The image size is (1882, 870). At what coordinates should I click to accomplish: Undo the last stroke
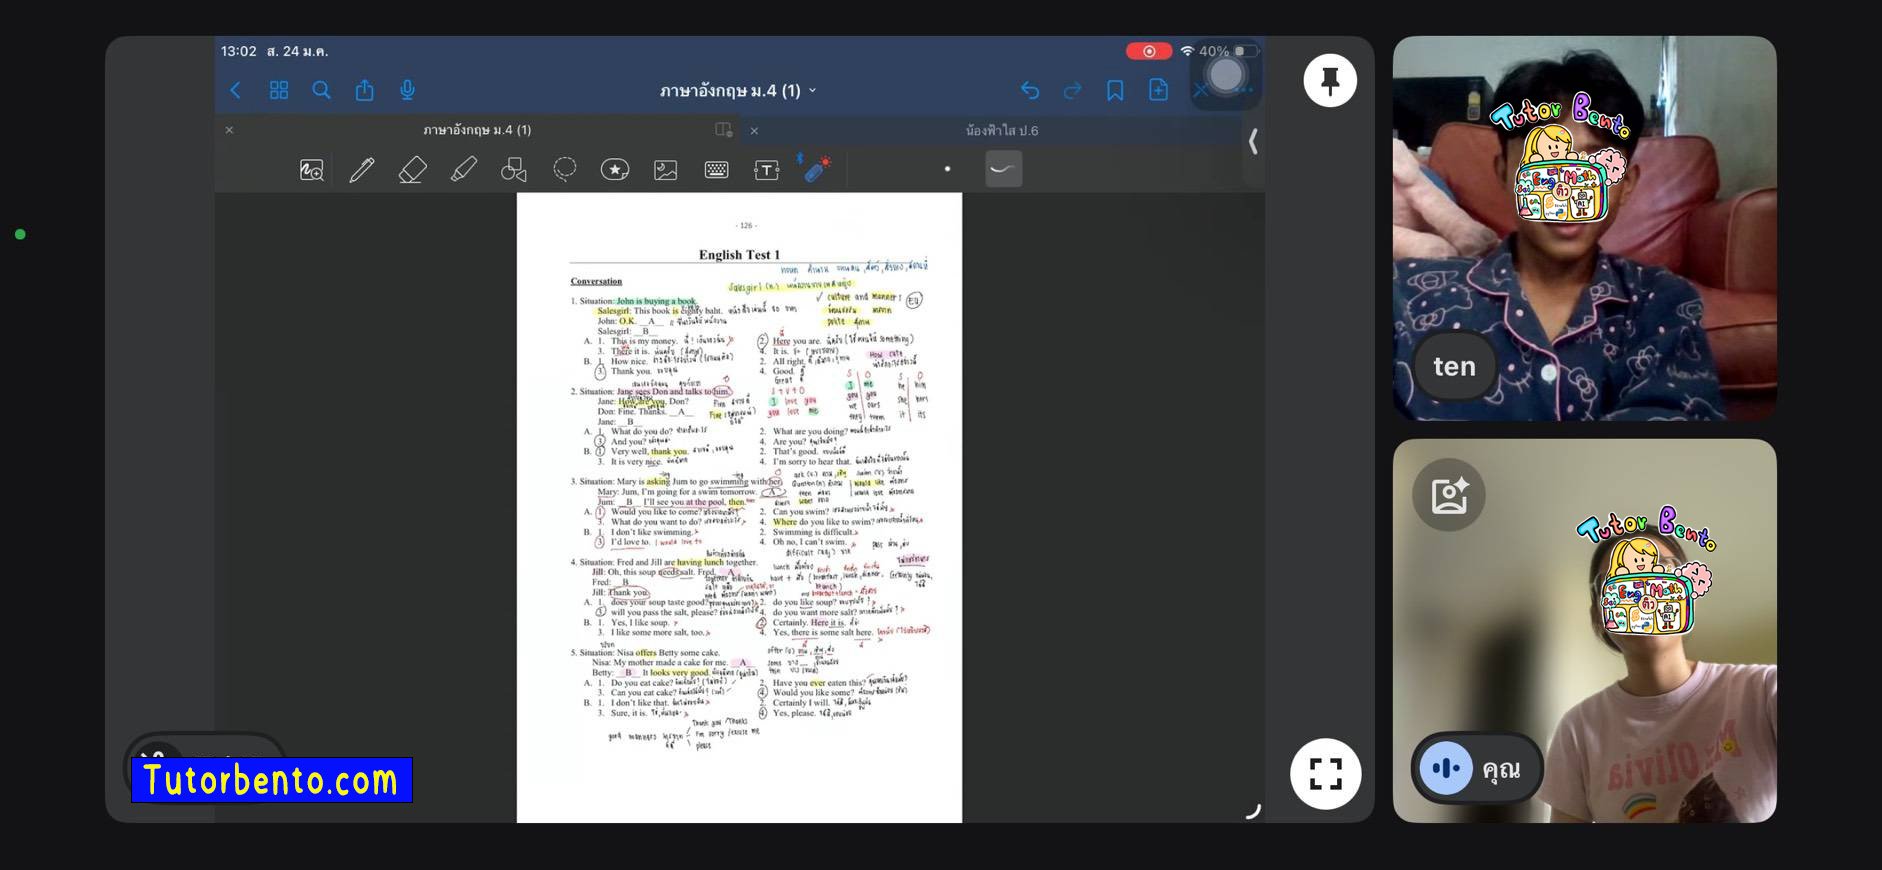coord(1030,91)
